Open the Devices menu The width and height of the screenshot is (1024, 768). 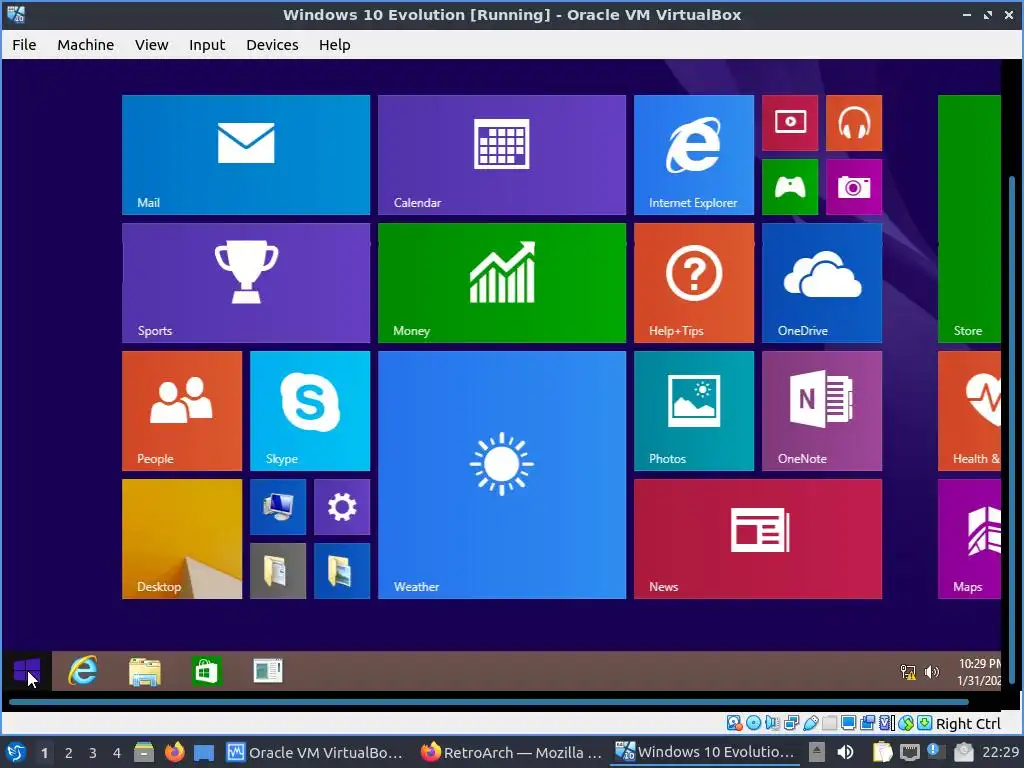click(x=272, y=45)
